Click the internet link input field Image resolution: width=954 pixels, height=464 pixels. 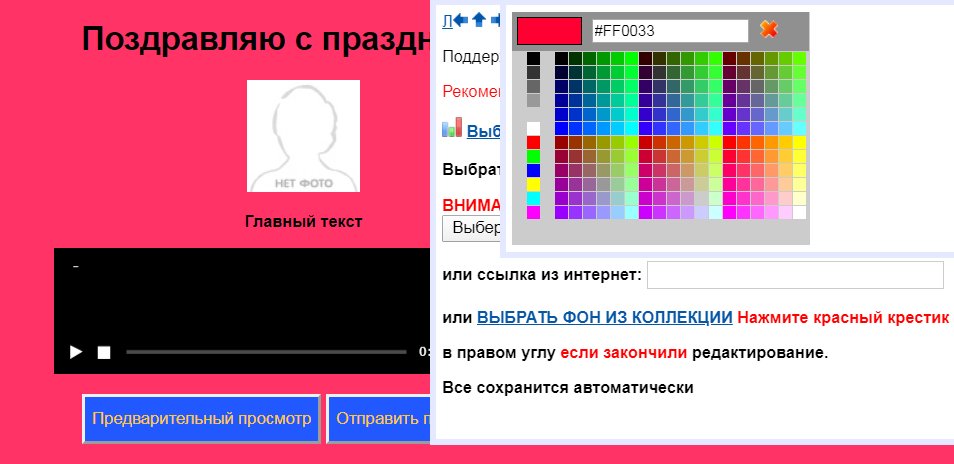point(795,275)
